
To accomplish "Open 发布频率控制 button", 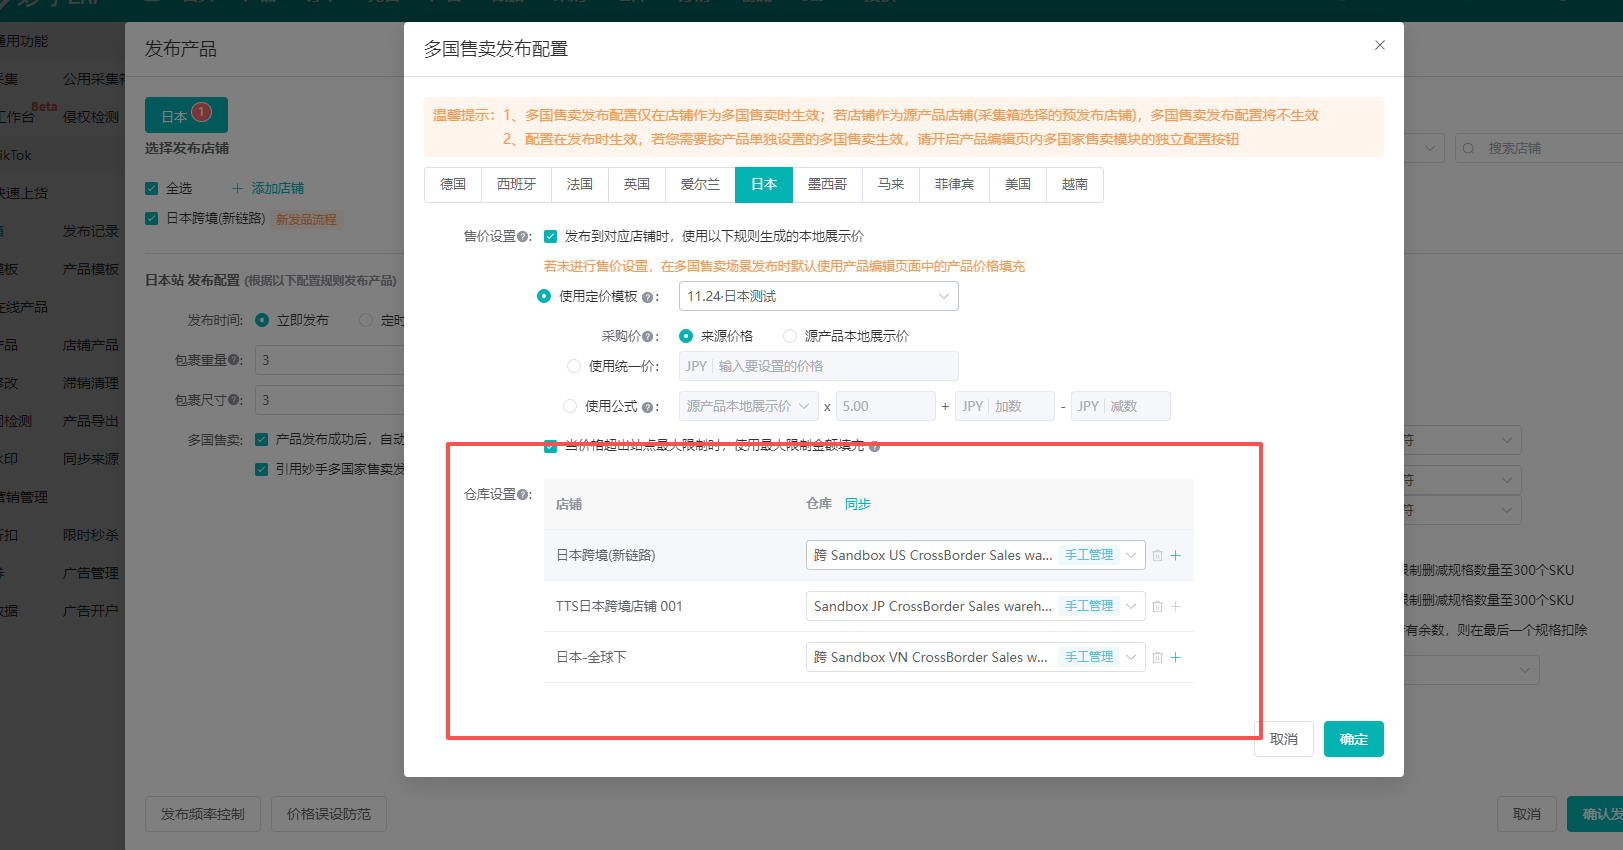I will pos(203,814).
